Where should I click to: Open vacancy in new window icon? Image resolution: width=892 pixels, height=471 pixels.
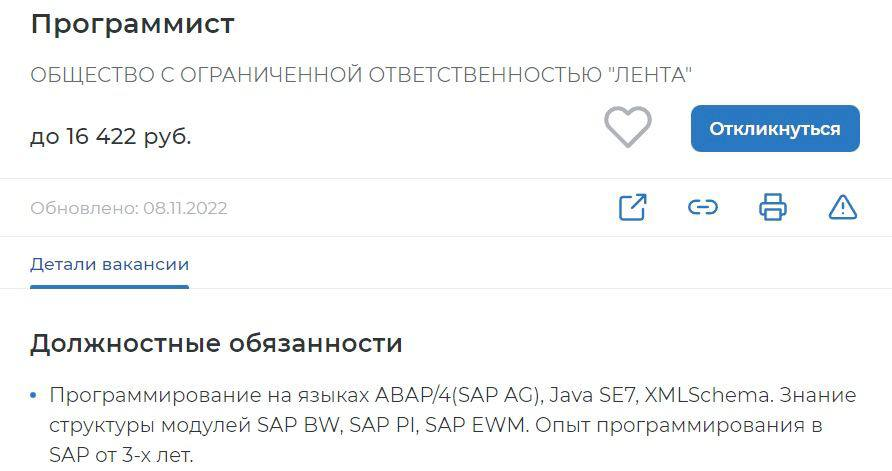tap(633, 207)
